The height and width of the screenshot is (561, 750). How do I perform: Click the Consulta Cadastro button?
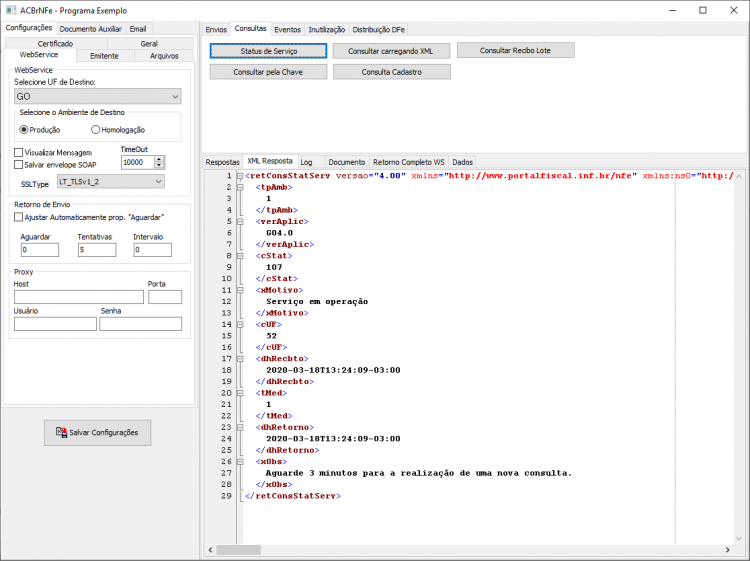392,72
